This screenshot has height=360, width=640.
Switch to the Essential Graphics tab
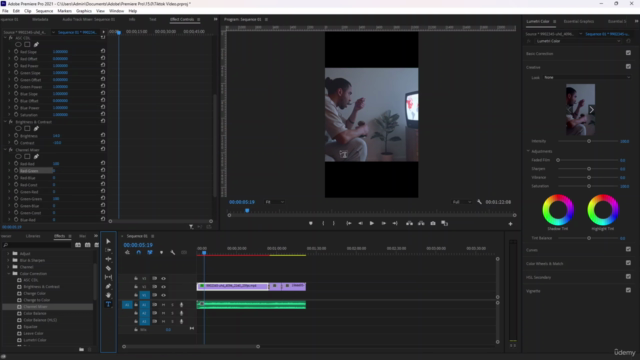578,21
